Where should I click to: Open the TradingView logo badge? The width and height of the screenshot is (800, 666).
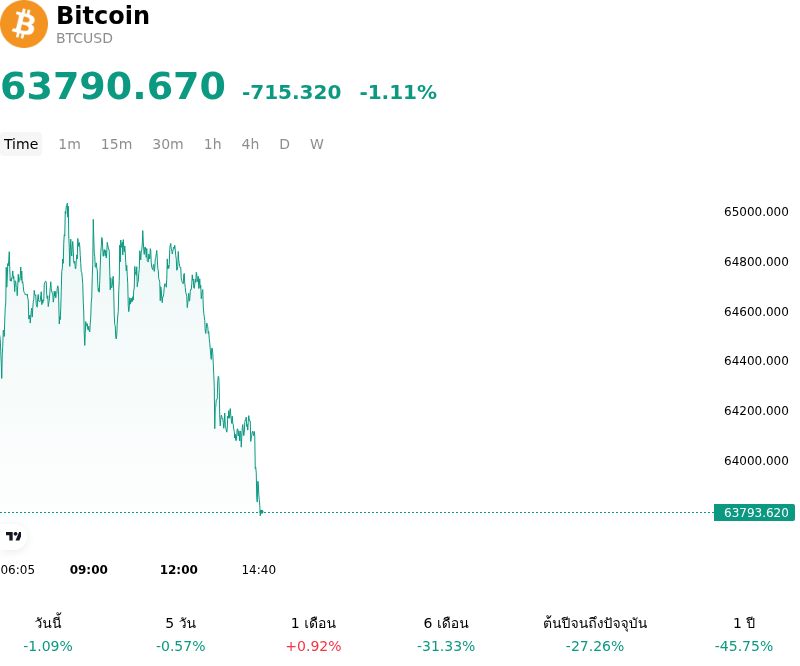13,536
